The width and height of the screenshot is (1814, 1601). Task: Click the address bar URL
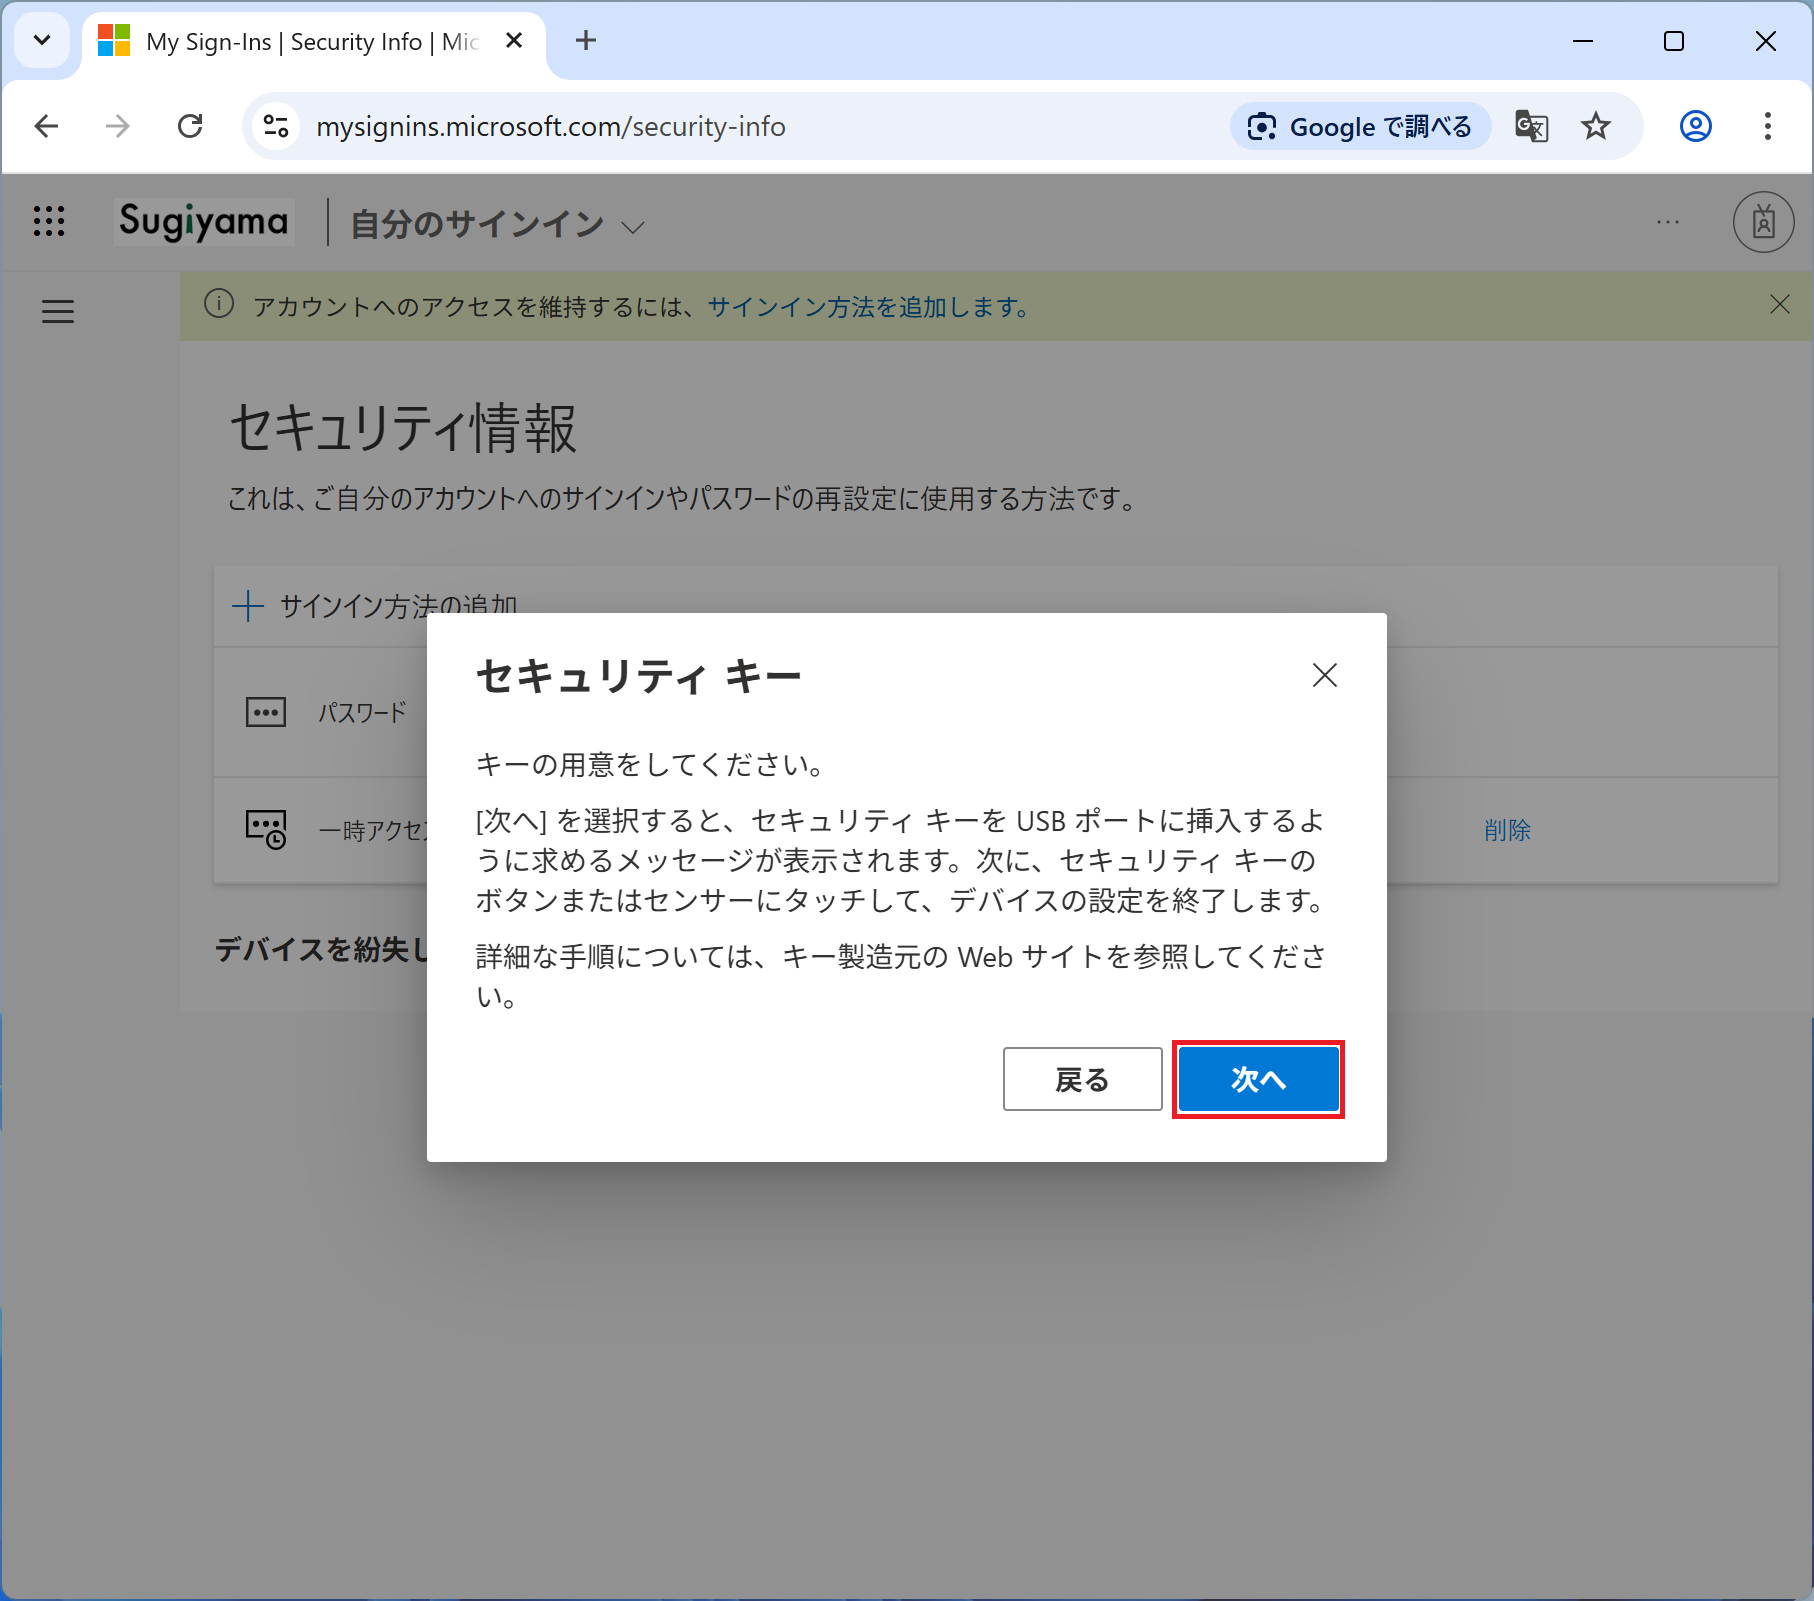(550, 127)
